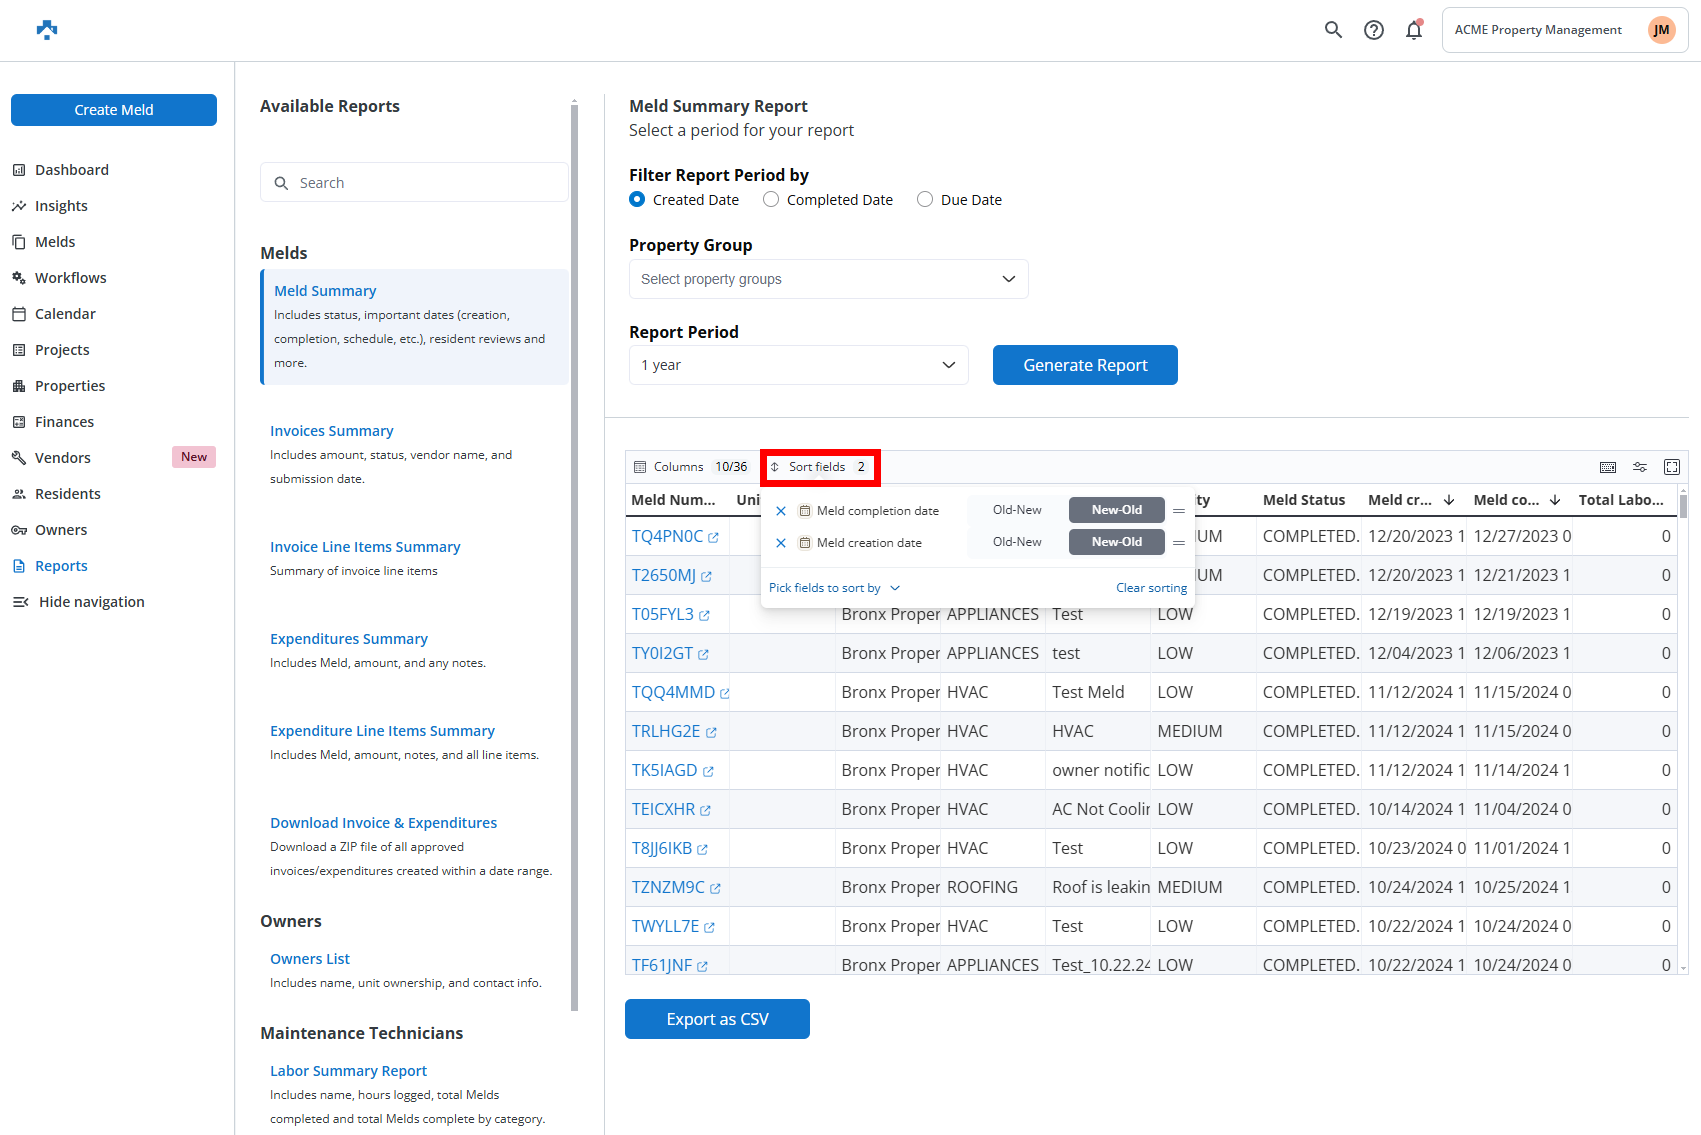Viewport: 1701px width, 1135px height.
Task: Go to Workflows in the sidebar
Action: (70, 278)
